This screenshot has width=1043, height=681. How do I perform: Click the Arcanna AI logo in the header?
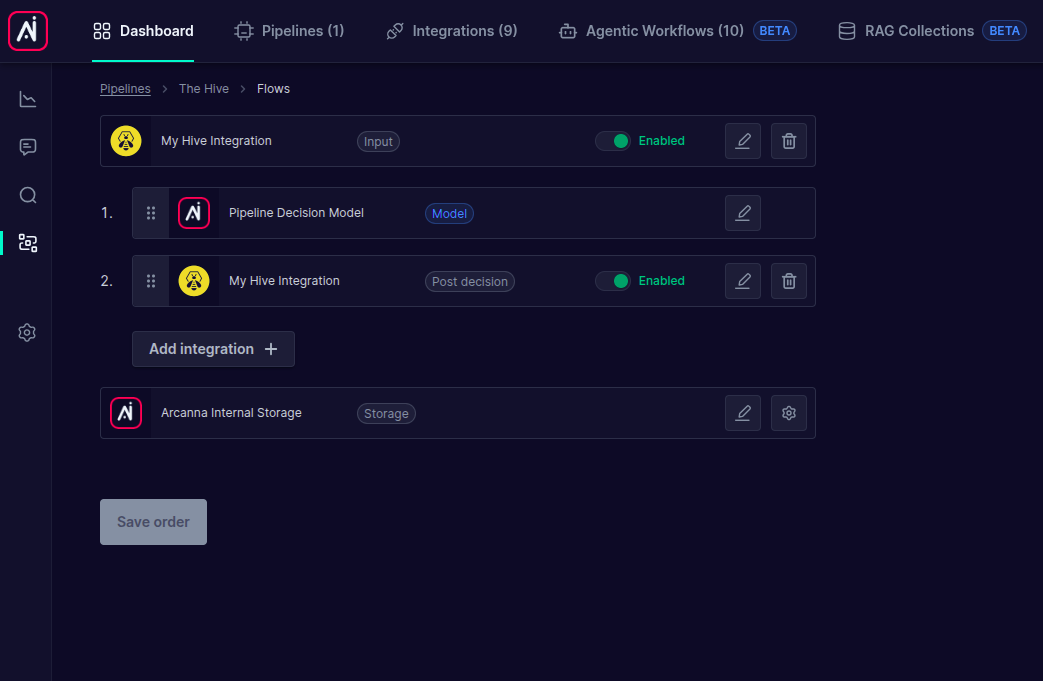click(x=27, y=31)
